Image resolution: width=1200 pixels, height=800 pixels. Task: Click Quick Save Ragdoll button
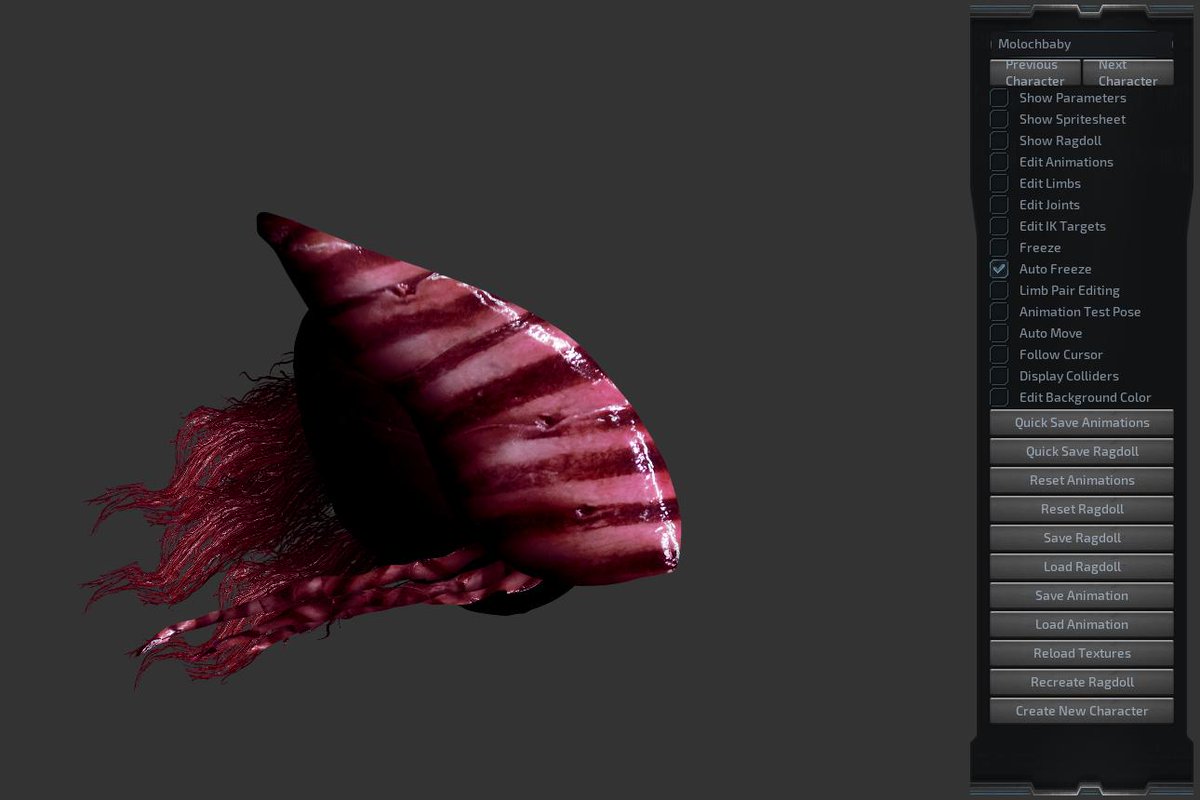1082,451
